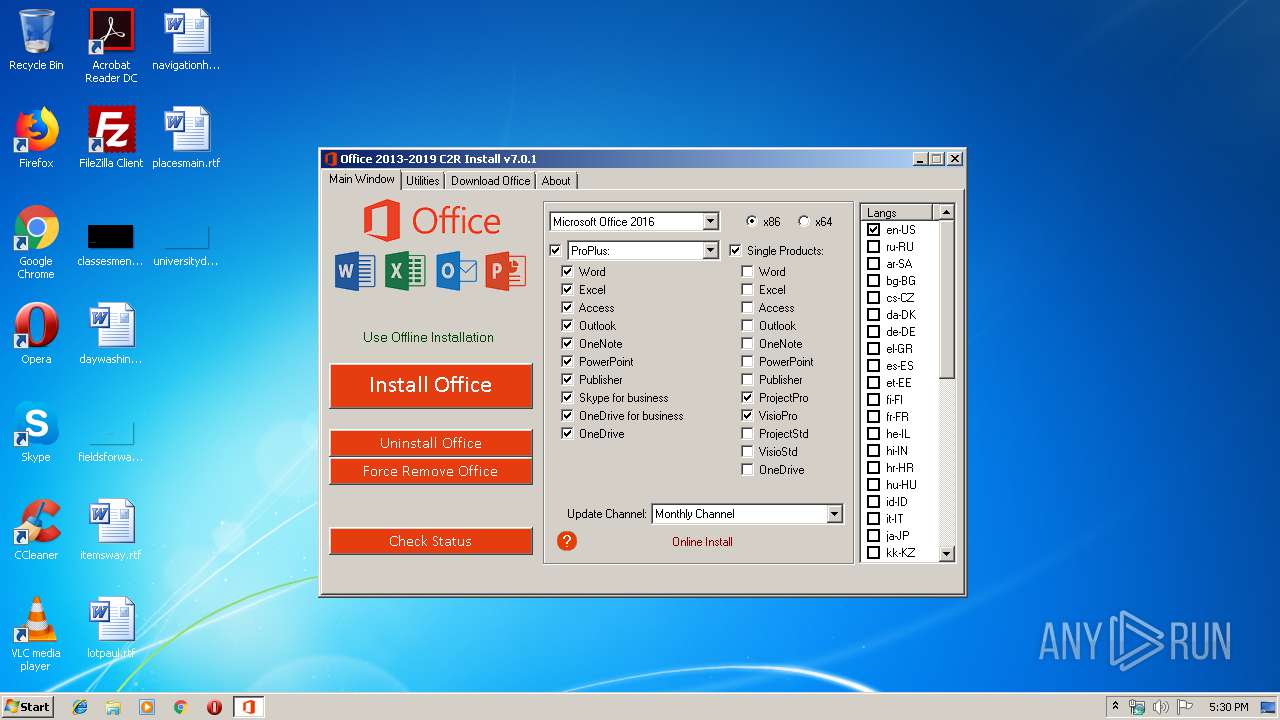Check the ru-RU language checkbox

point(873,246)
